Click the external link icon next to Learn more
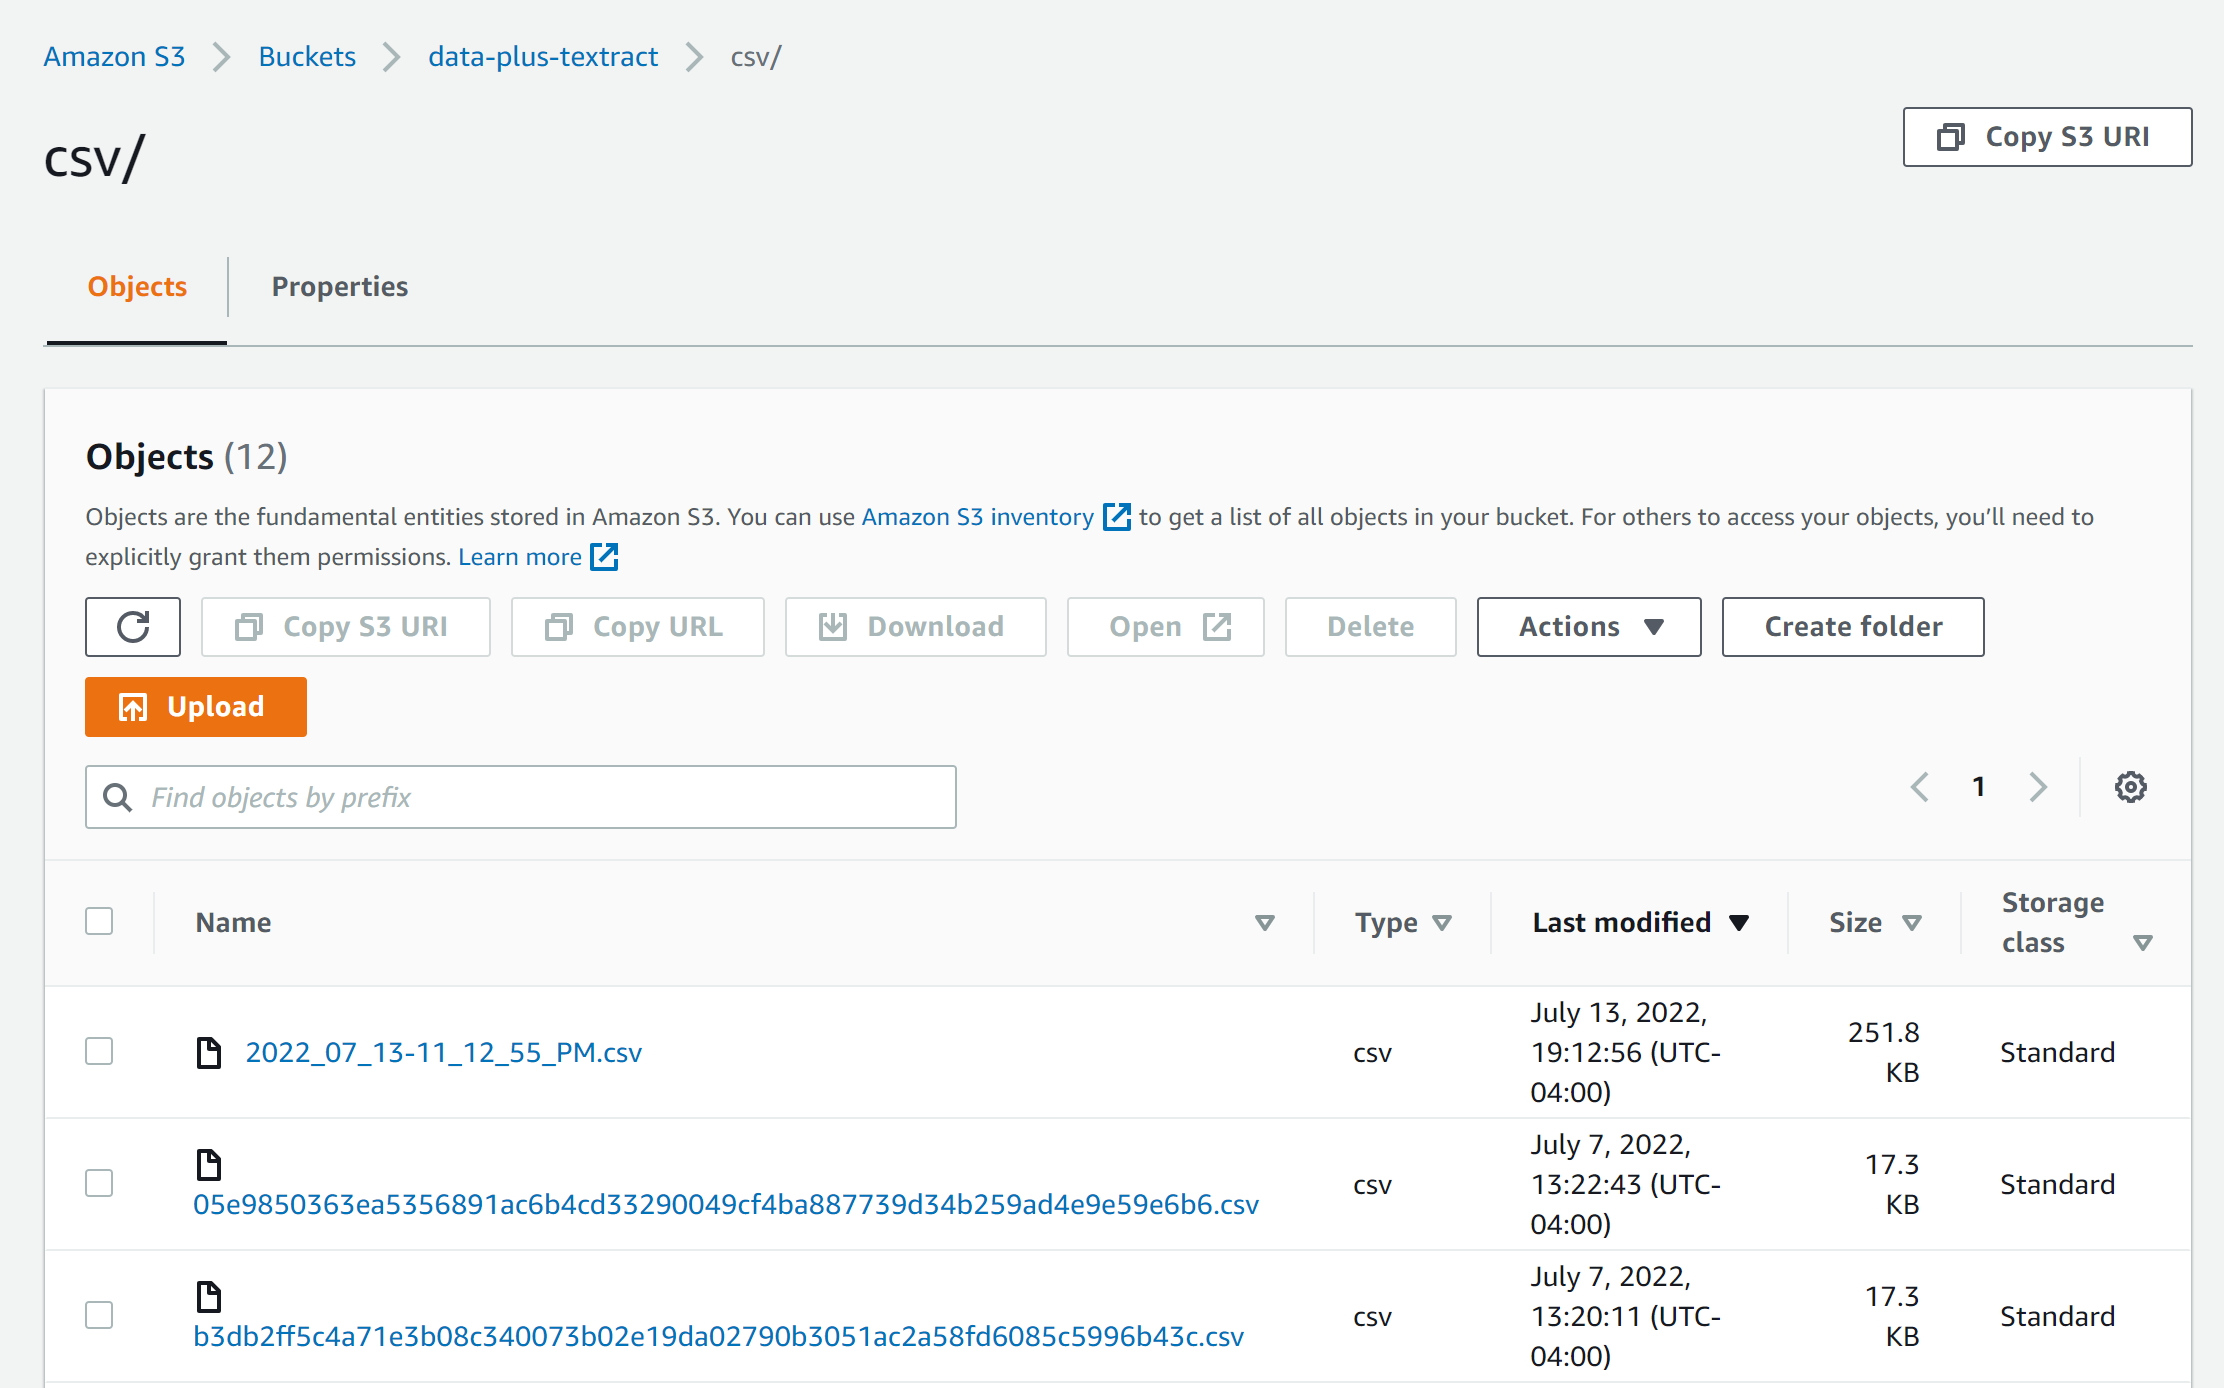Image resolution: width=2224 pixels, height=1388 pixels. (604, 557)
